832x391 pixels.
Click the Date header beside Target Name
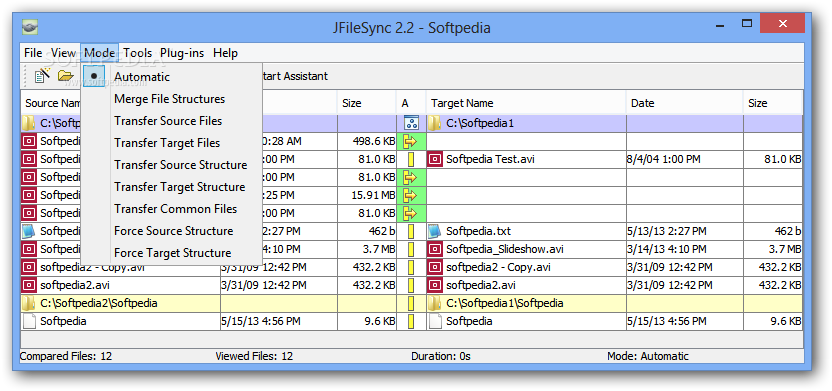click(x=684, y=103)
